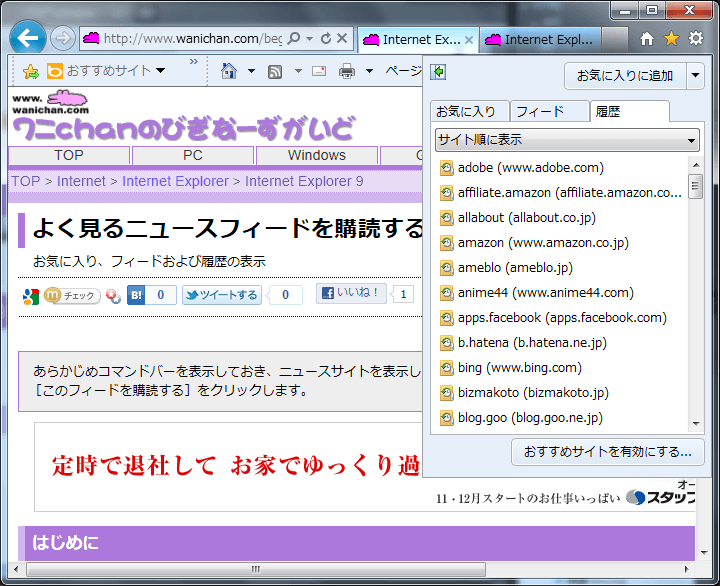This screenshot has width=720, height=586.
Task: Open the feeds dropdown arrow
Action: 298,71
